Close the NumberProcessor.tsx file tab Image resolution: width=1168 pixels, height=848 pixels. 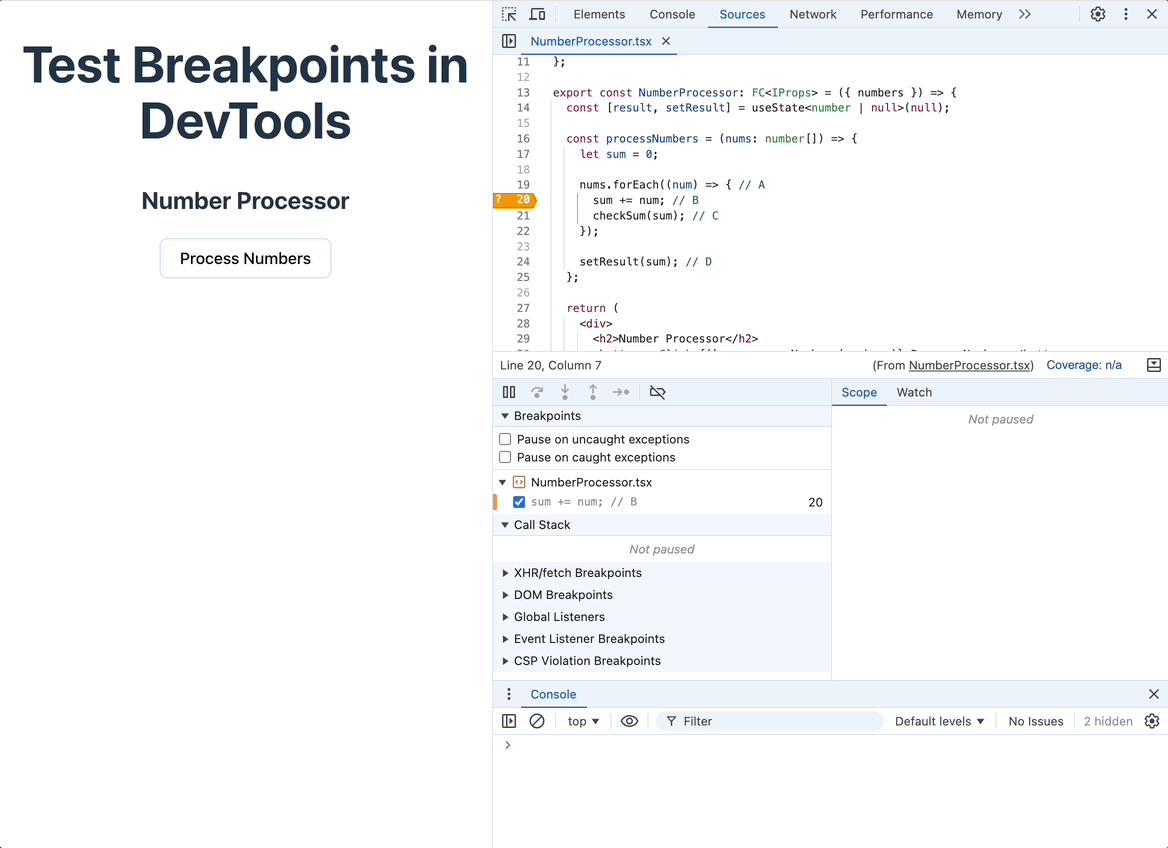666,41
